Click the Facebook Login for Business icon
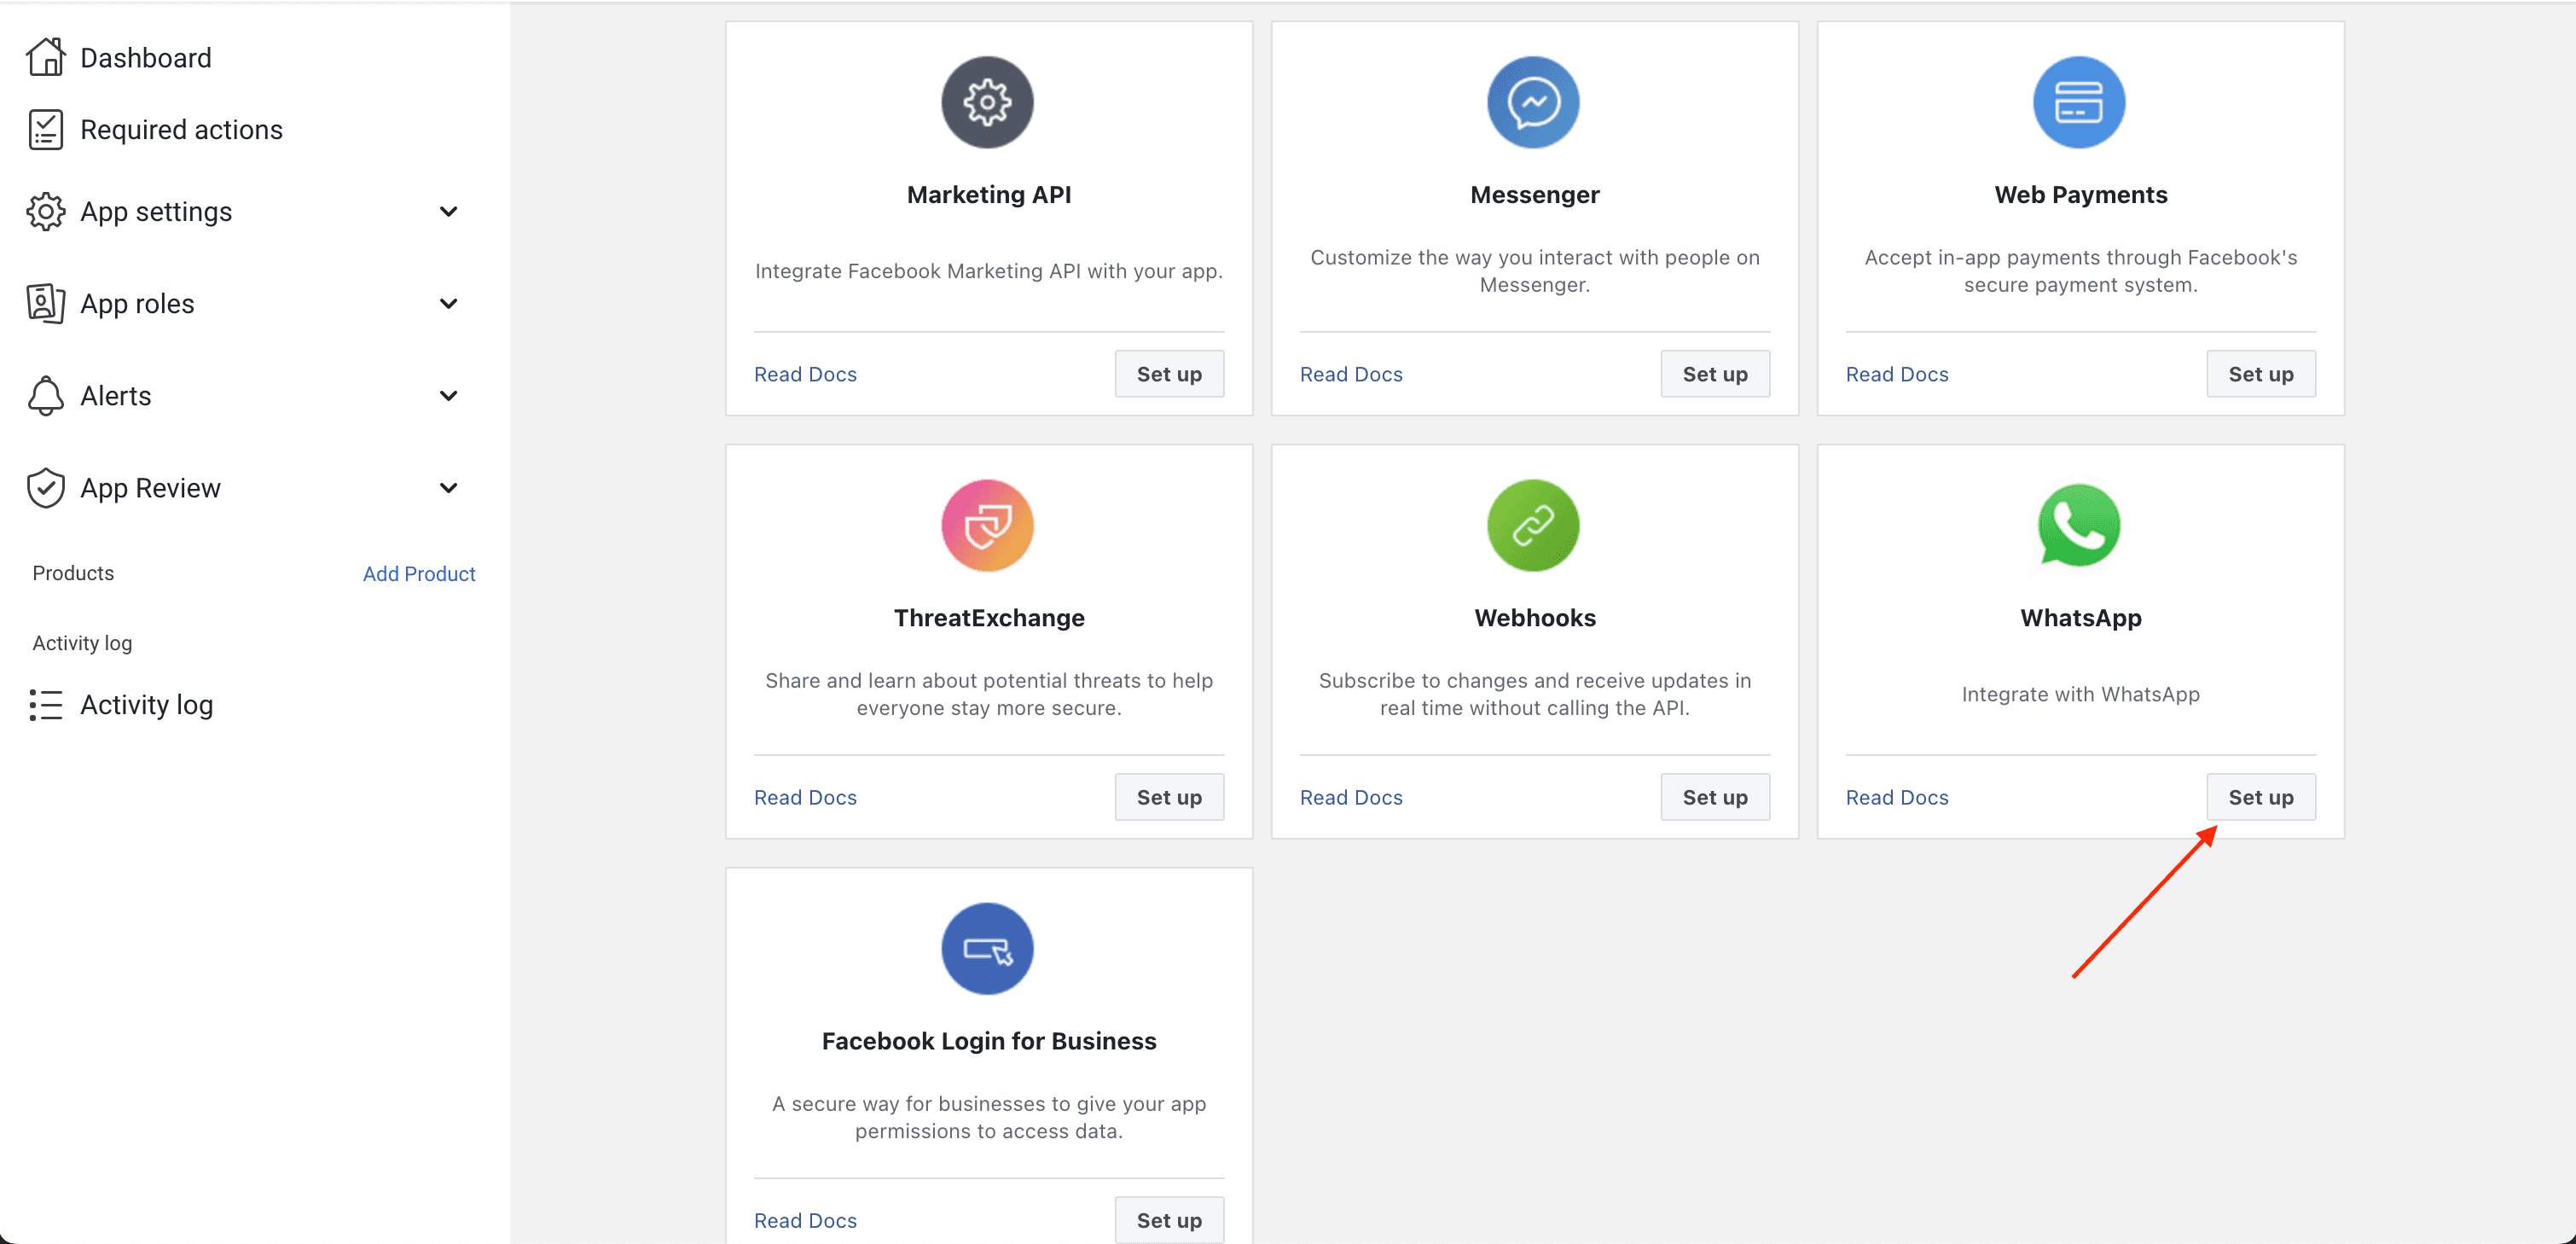This screenshot has height=1244, width=2576. [987, 948]
